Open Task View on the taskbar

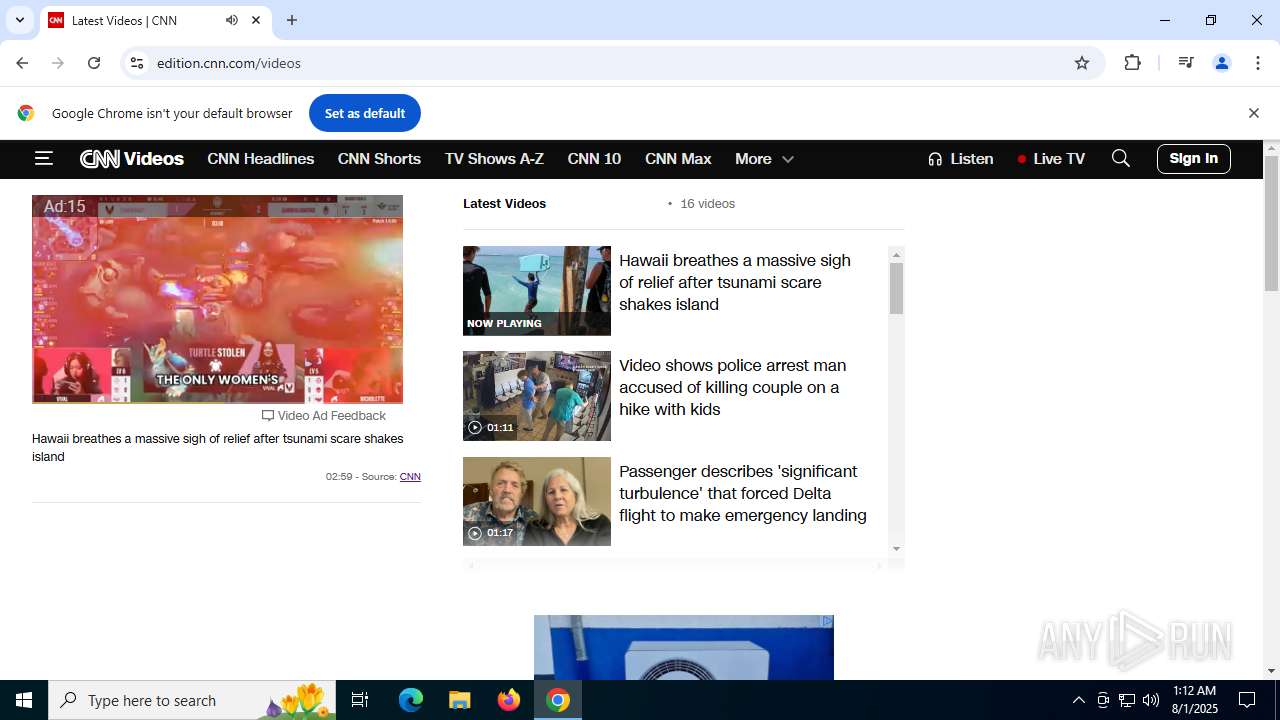[x=360, y=700]
